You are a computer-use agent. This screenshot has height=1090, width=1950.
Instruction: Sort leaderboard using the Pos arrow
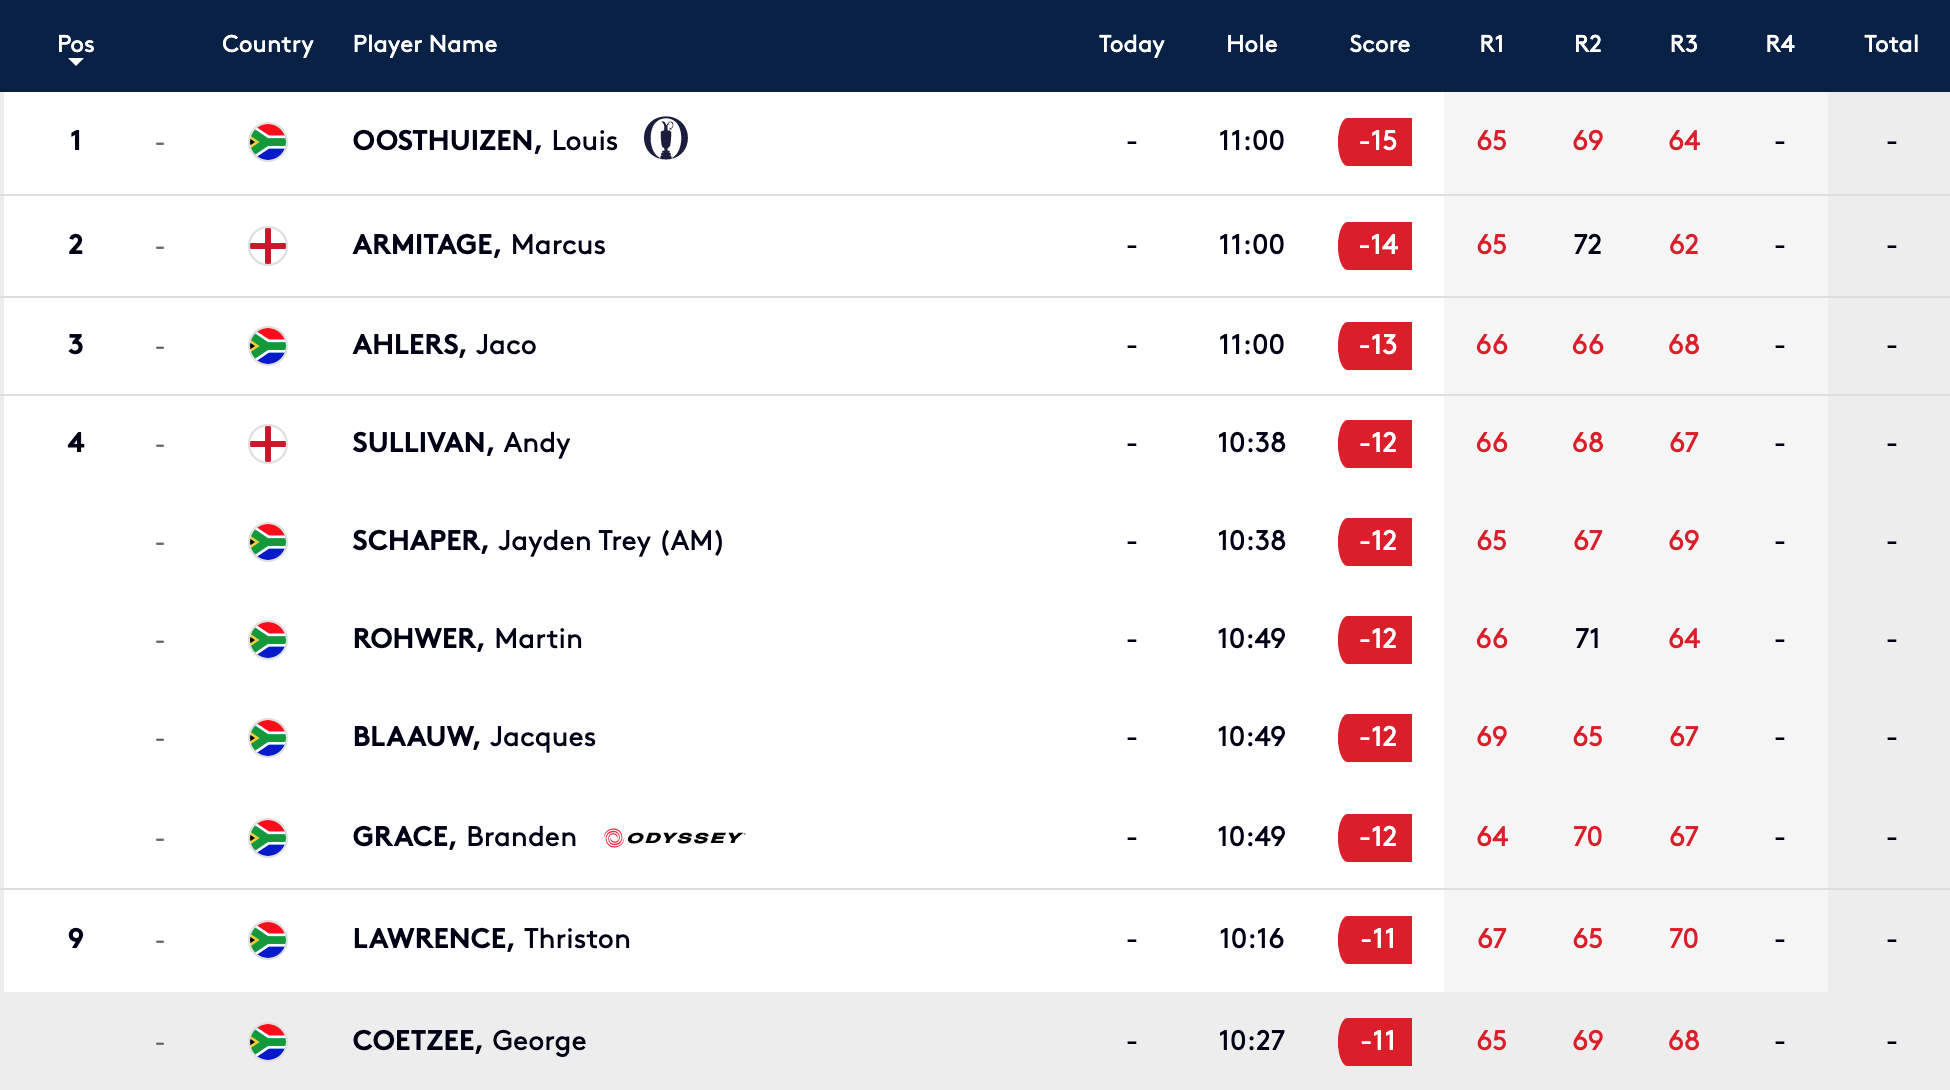[x=76, y=63]
